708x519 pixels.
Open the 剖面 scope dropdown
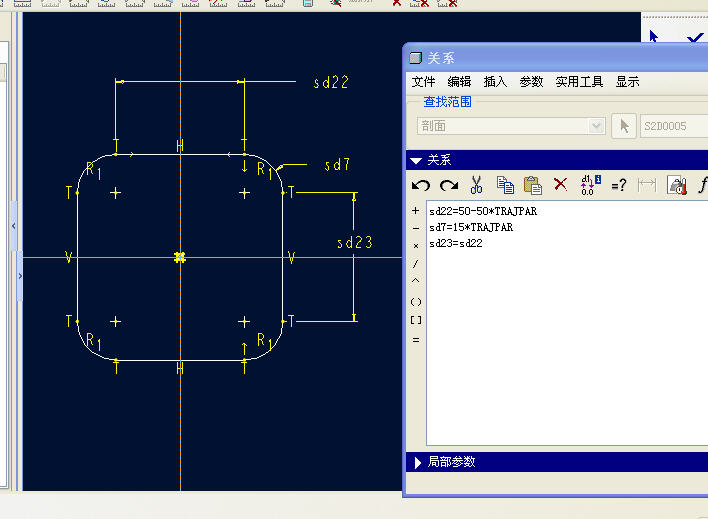click(511, 126)
